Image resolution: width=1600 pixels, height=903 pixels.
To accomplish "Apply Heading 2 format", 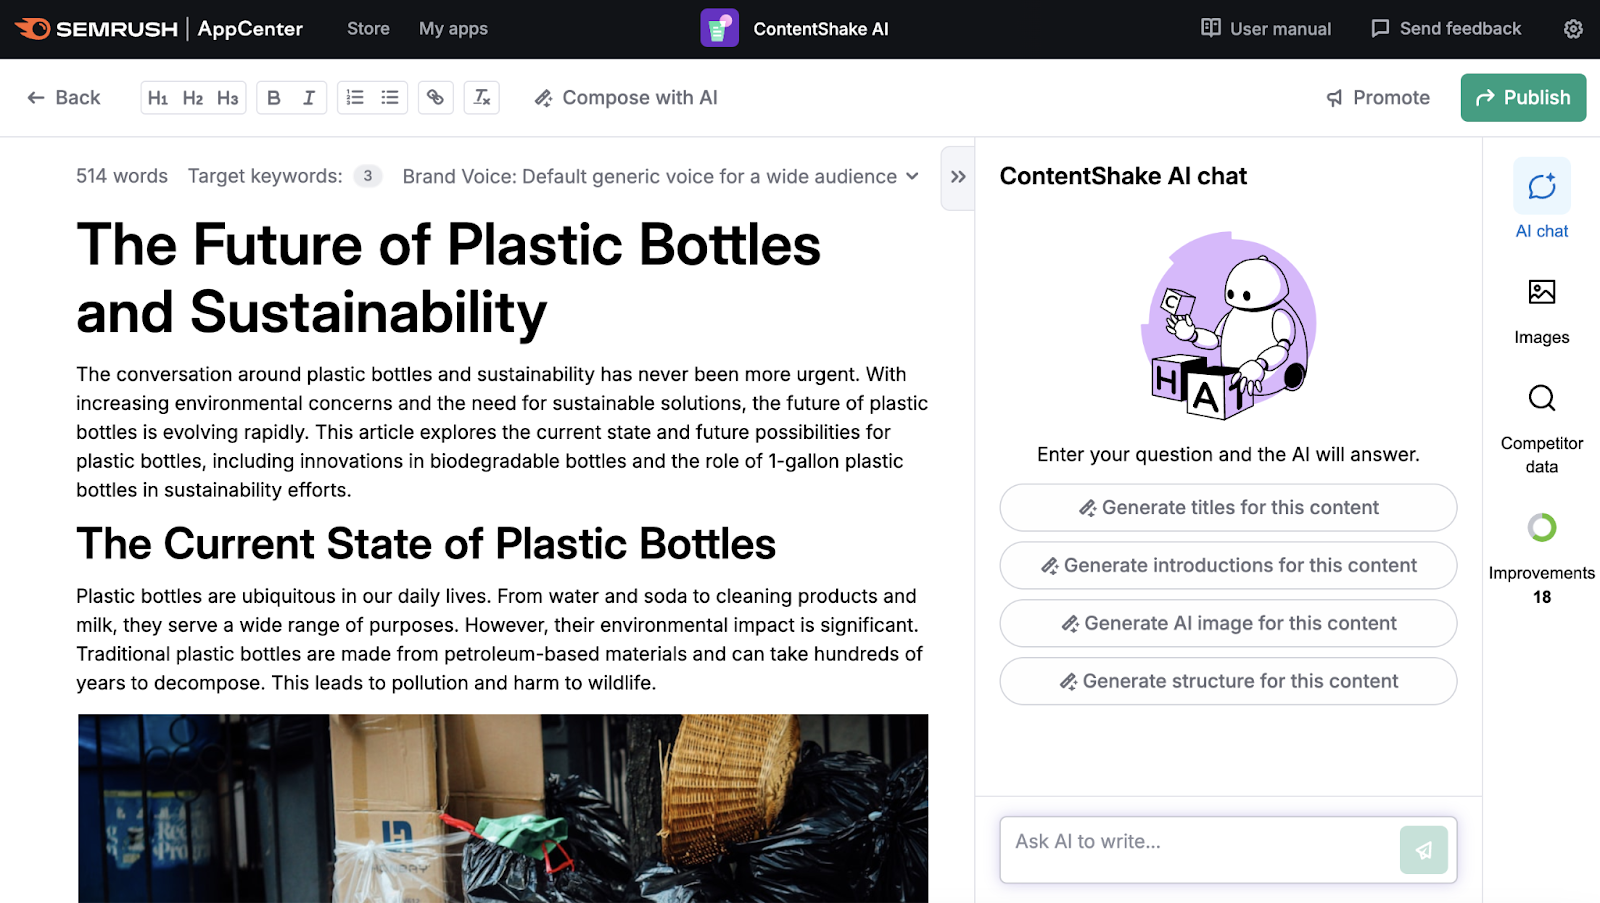I will point(193,98).
